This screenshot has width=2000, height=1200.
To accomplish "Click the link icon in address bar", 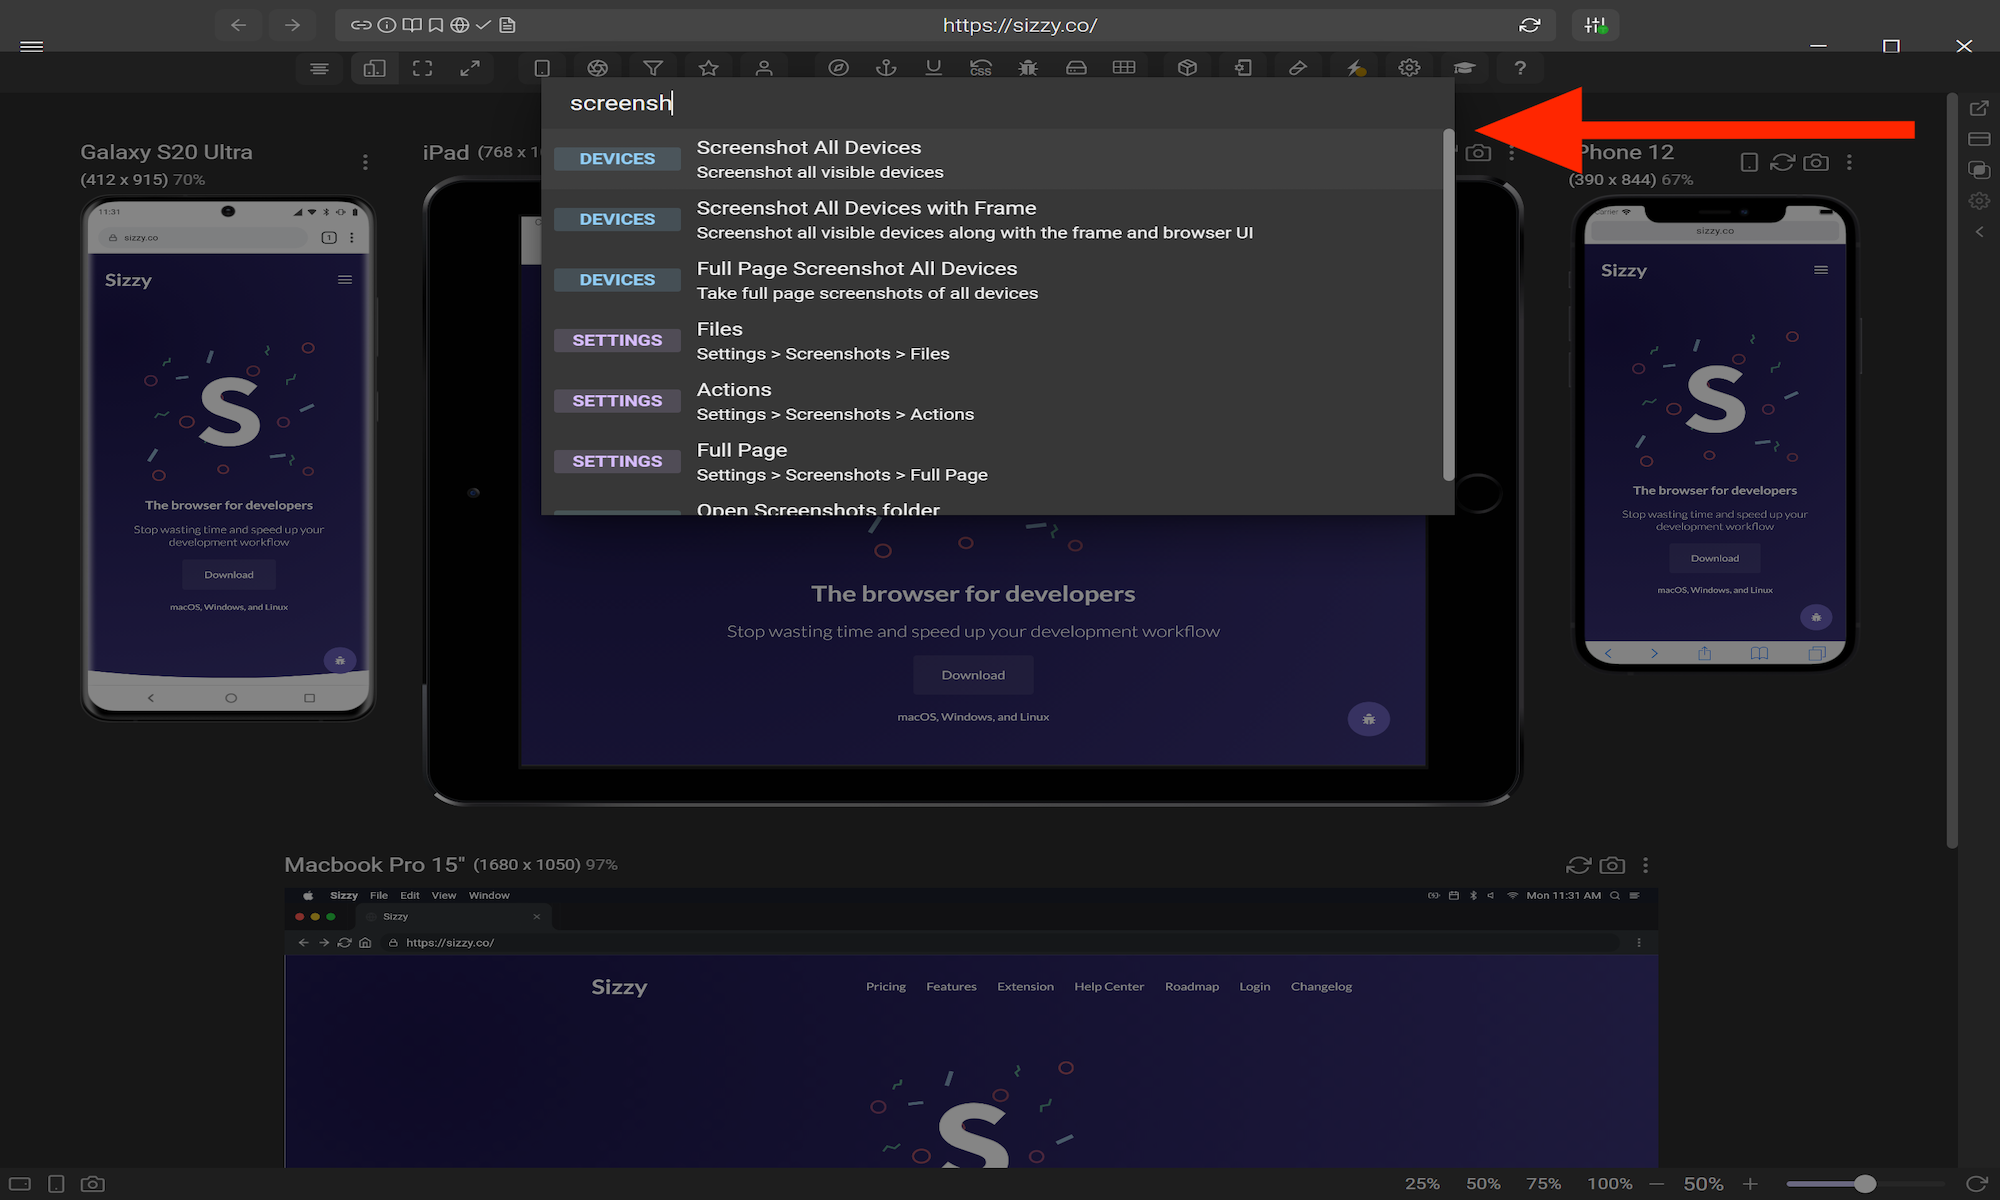I will [361, 25].
